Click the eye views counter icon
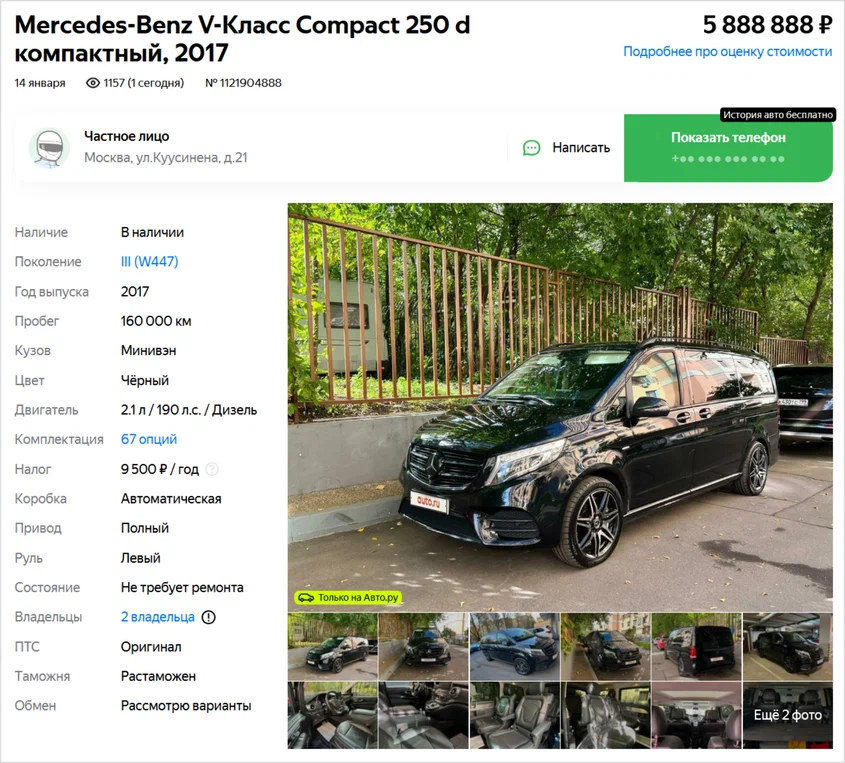The width and height of the screenshot is (845, 763). pyautogui.click(x=93, y=83)
